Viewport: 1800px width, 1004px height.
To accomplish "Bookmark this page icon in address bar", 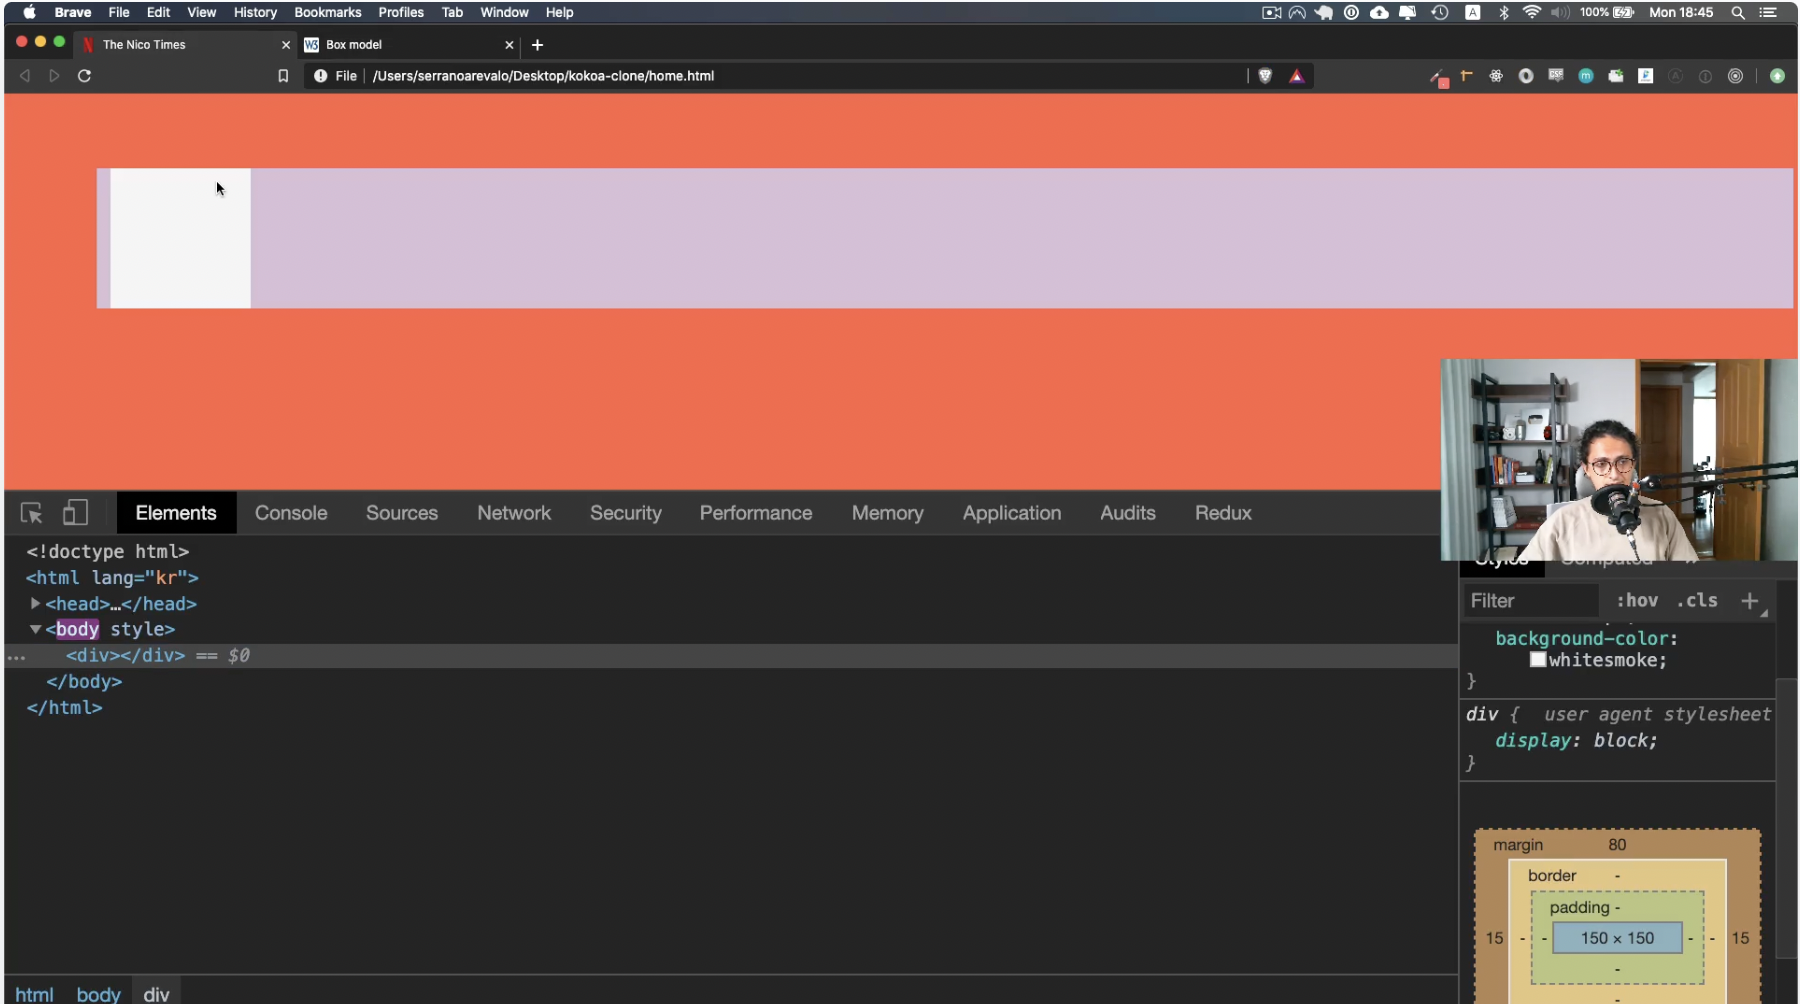I will tap(283, 76).
